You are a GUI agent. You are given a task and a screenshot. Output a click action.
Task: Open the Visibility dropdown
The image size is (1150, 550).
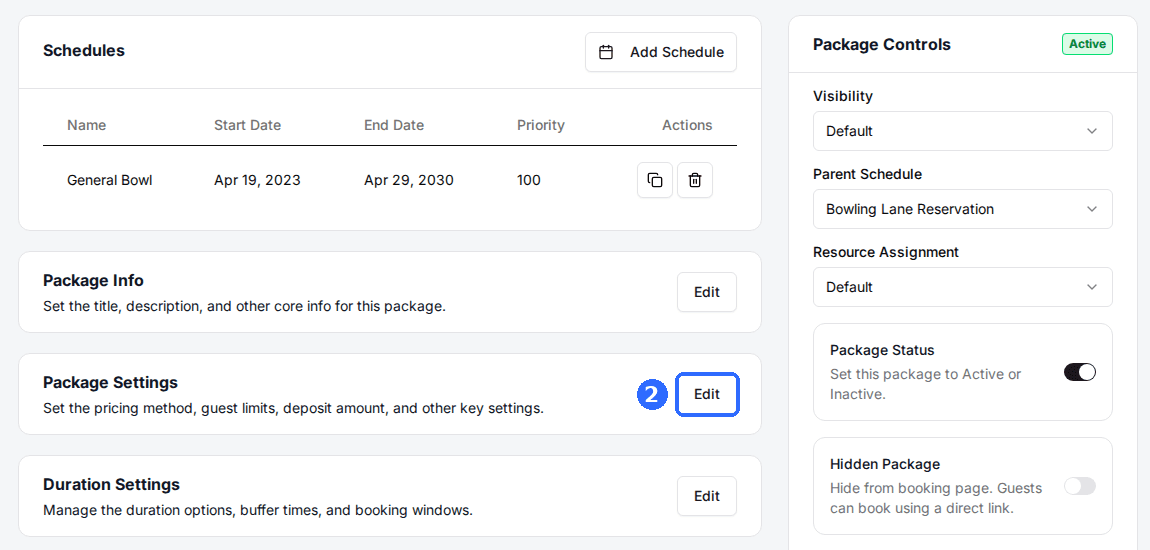pyautogui.click(x=962, y=131)
